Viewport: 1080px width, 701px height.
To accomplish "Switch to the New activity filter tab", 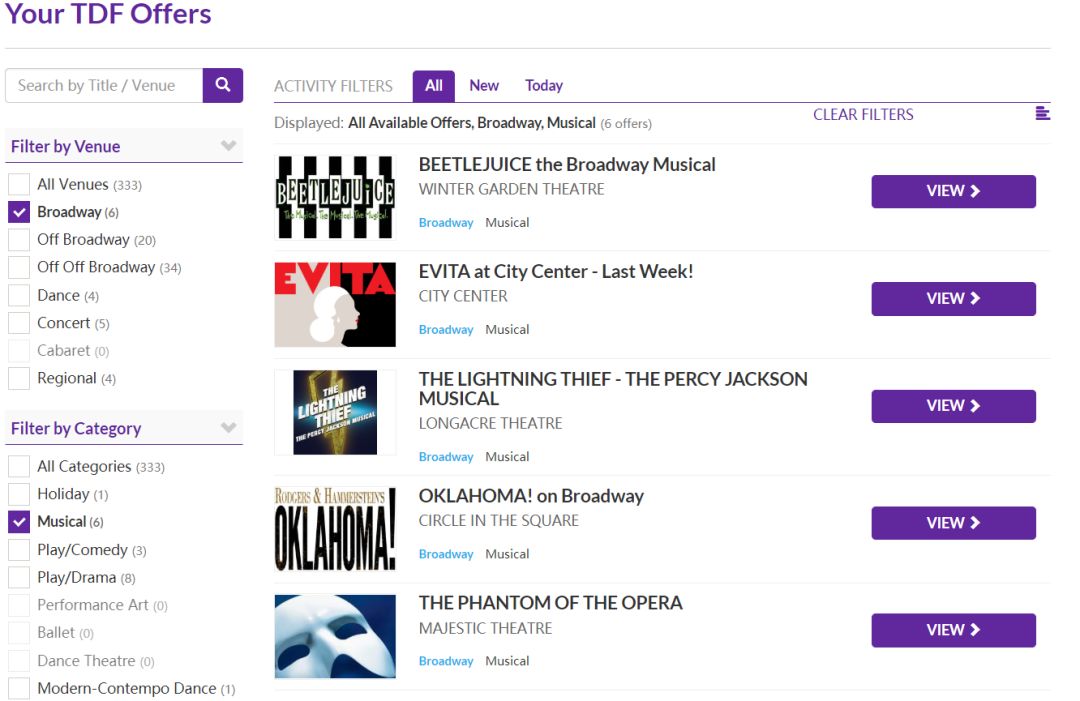I will 484,85.
